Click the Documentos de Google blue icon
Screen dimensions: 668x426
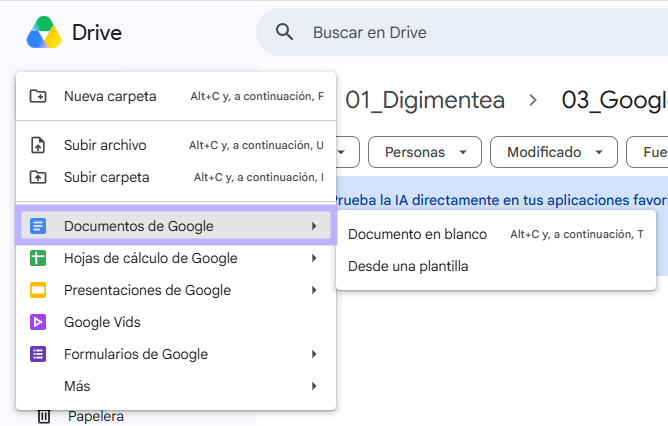38,226
